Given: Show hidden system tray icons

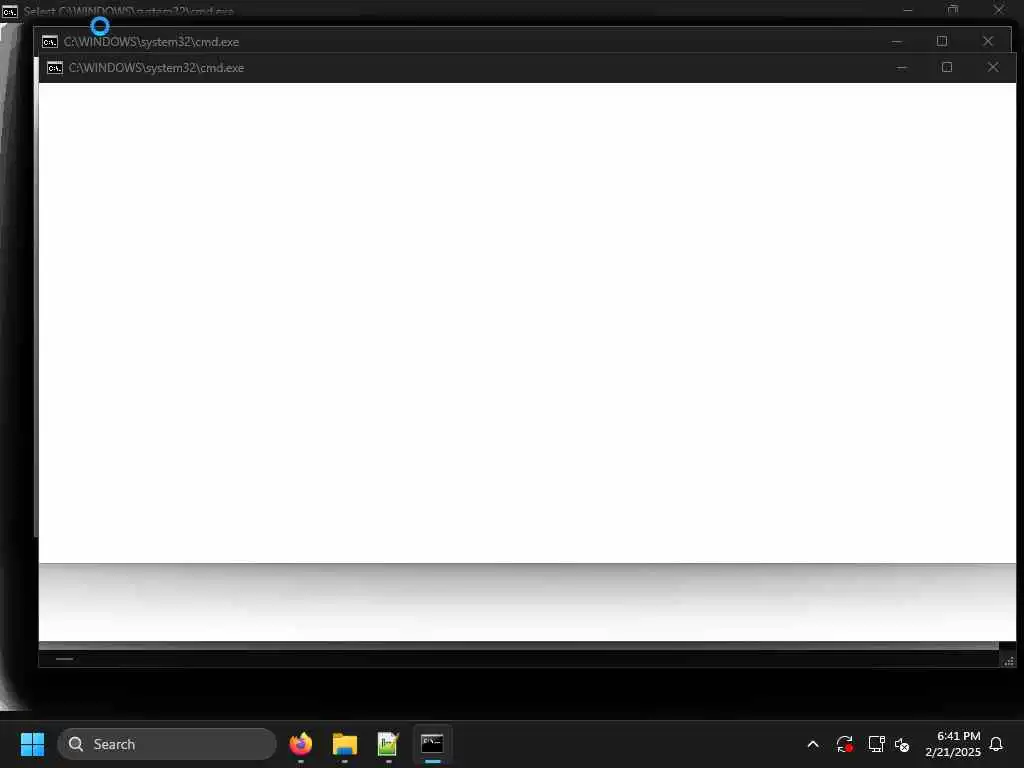Looking at the screenshot, I should [813, 744].
